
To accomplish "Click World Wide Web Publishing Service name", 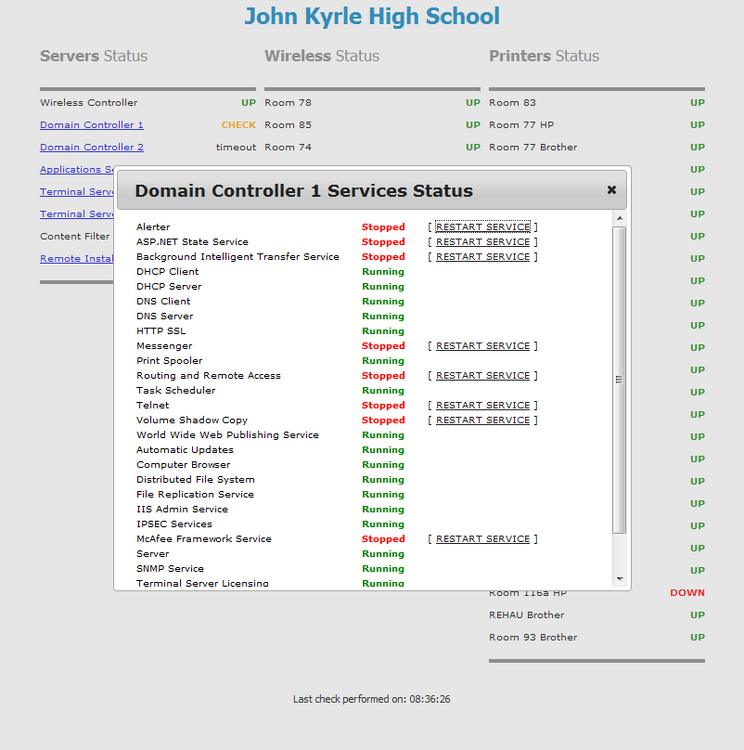I will (227, 434).
